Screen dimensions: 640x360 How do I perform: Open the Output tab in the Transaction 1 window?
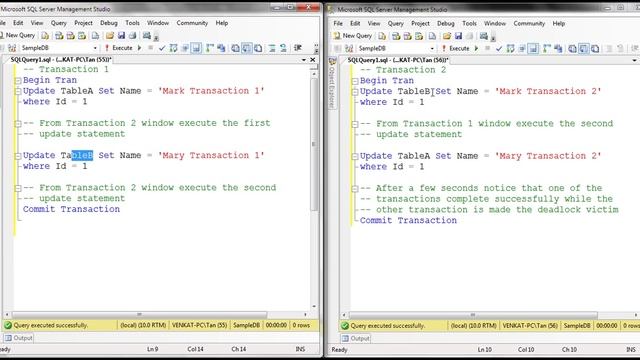click(19, 338)
